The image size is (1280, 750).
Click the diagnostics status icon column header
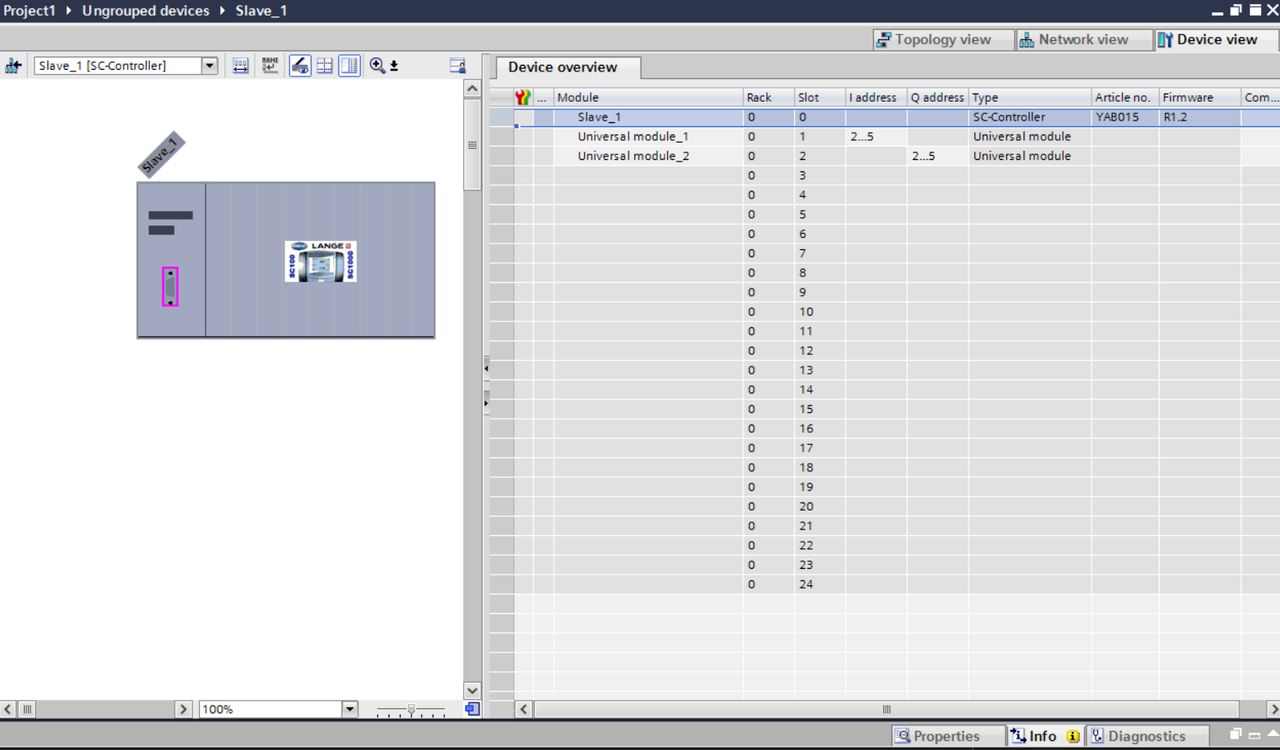tap(523, 98)
